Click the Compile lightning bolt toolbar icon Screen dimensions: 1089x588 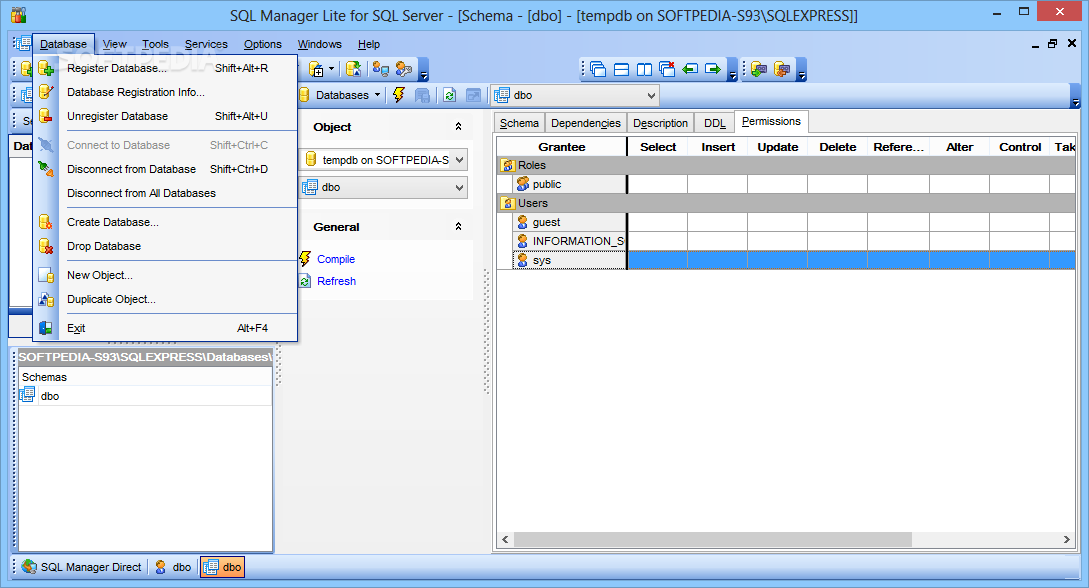[399, 95]
